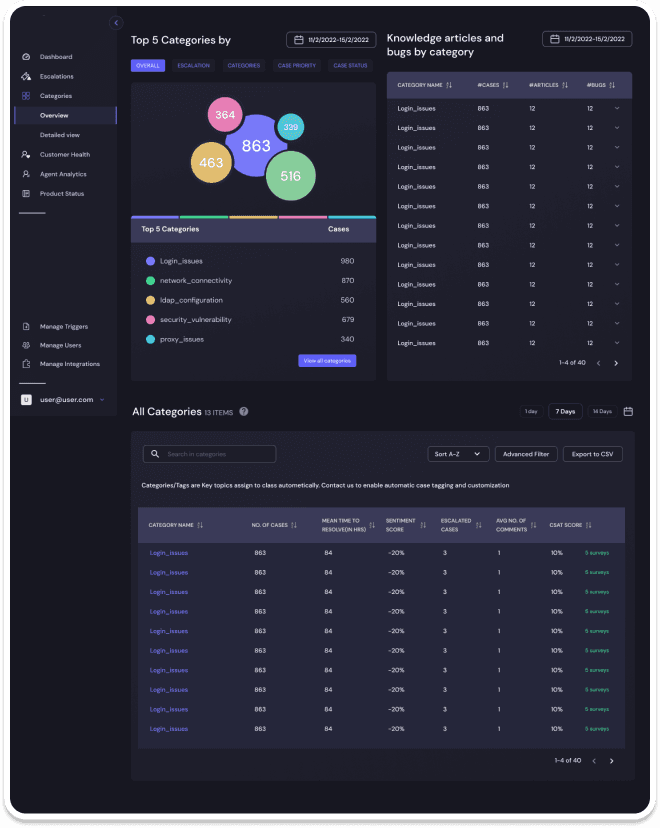The image size is (660, 828).
Task: Open first Login_issues link in All Categories
Action: pos(168,553)
